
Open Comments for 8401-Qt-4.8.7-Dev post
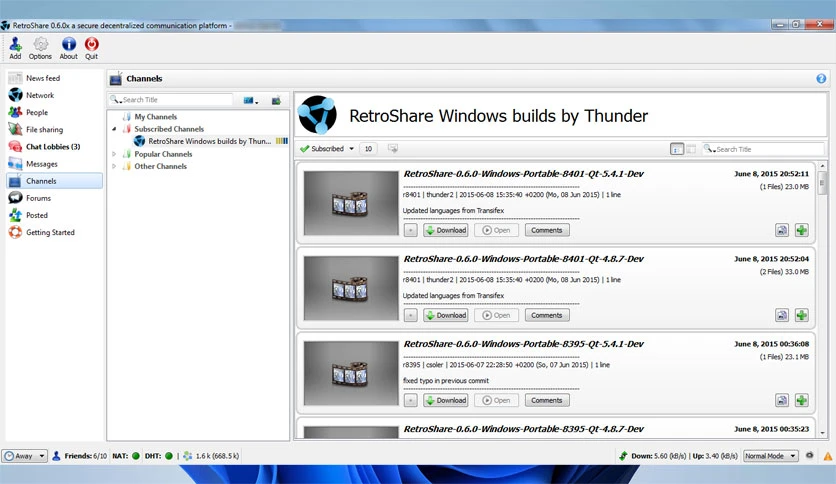[x=547, y=315]
